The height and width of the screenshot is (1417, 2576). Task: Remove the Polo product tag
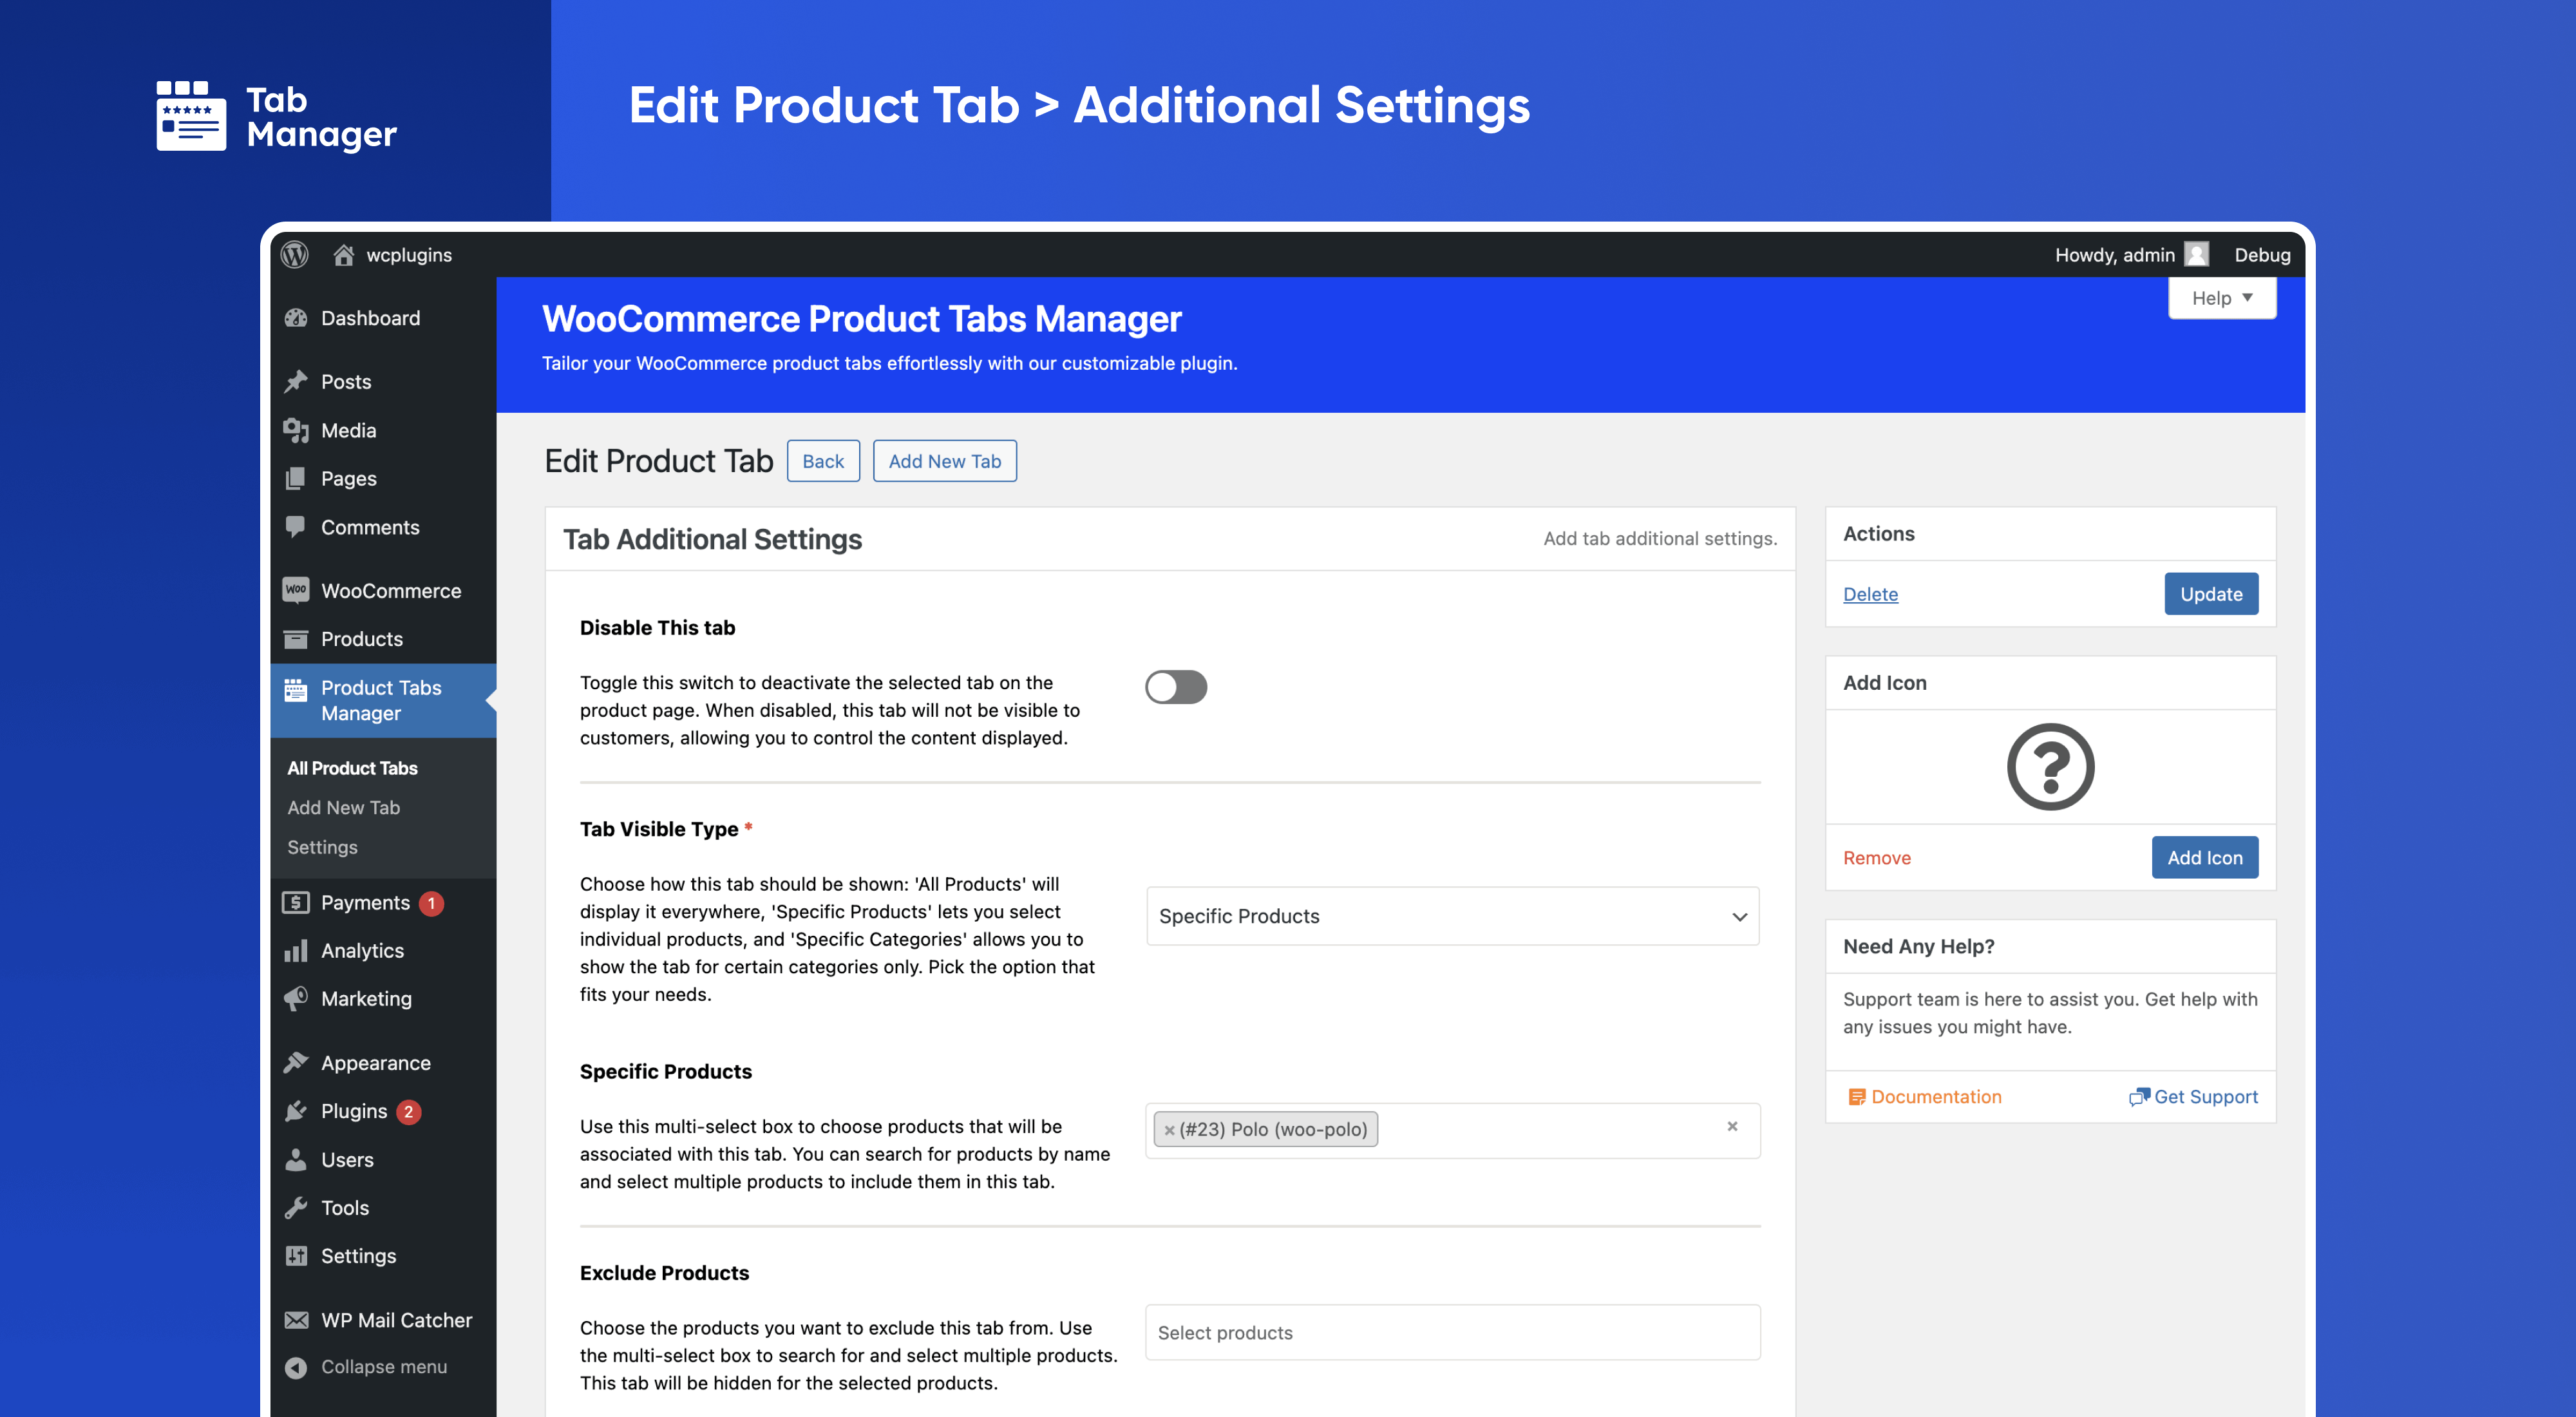click(1169, 1130)
